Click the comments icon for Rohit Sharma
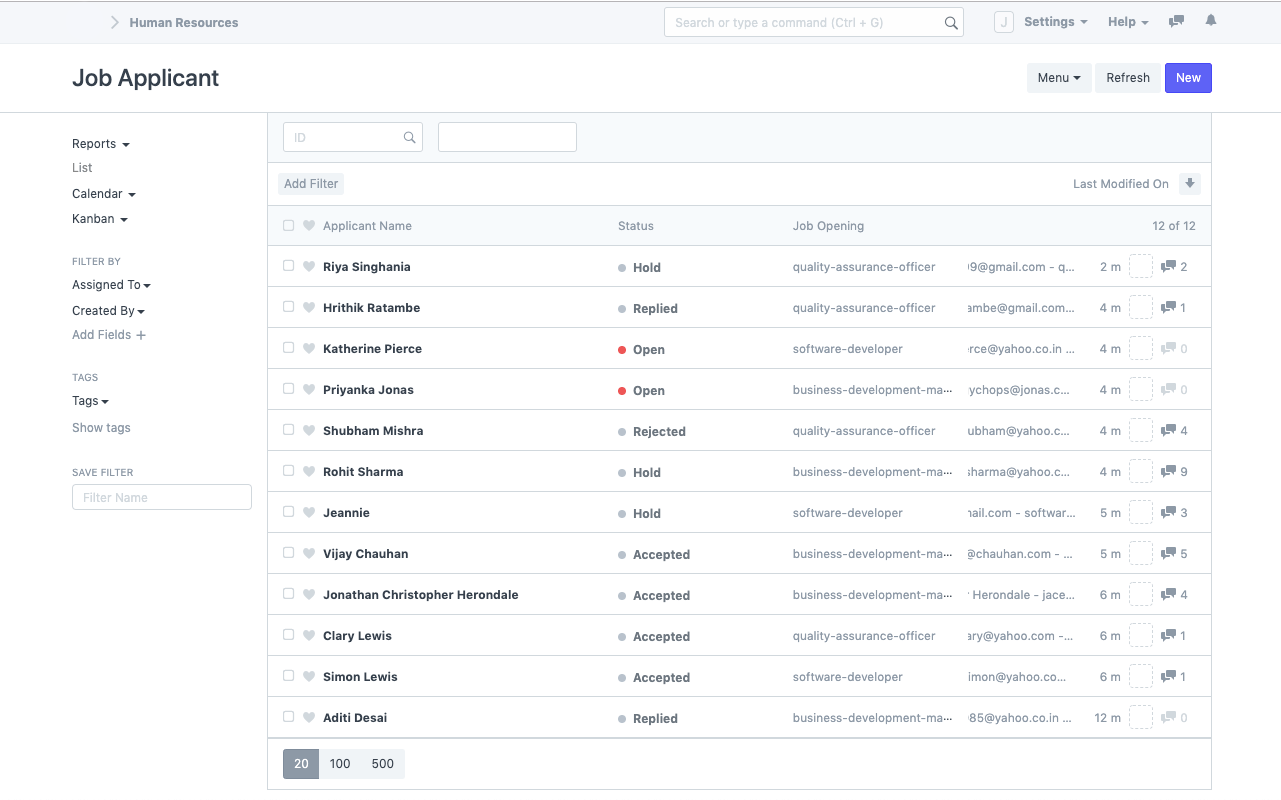Viewport: 1281px width, 800px height. pos(1168,472)
